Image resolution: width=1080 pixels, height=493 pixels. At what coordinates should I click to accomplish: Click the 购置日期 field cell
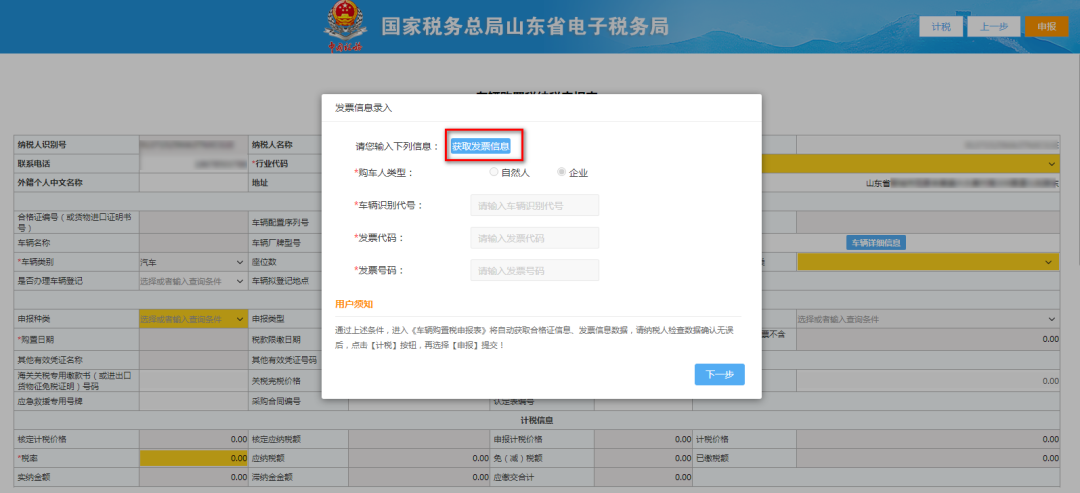point(194,339)
